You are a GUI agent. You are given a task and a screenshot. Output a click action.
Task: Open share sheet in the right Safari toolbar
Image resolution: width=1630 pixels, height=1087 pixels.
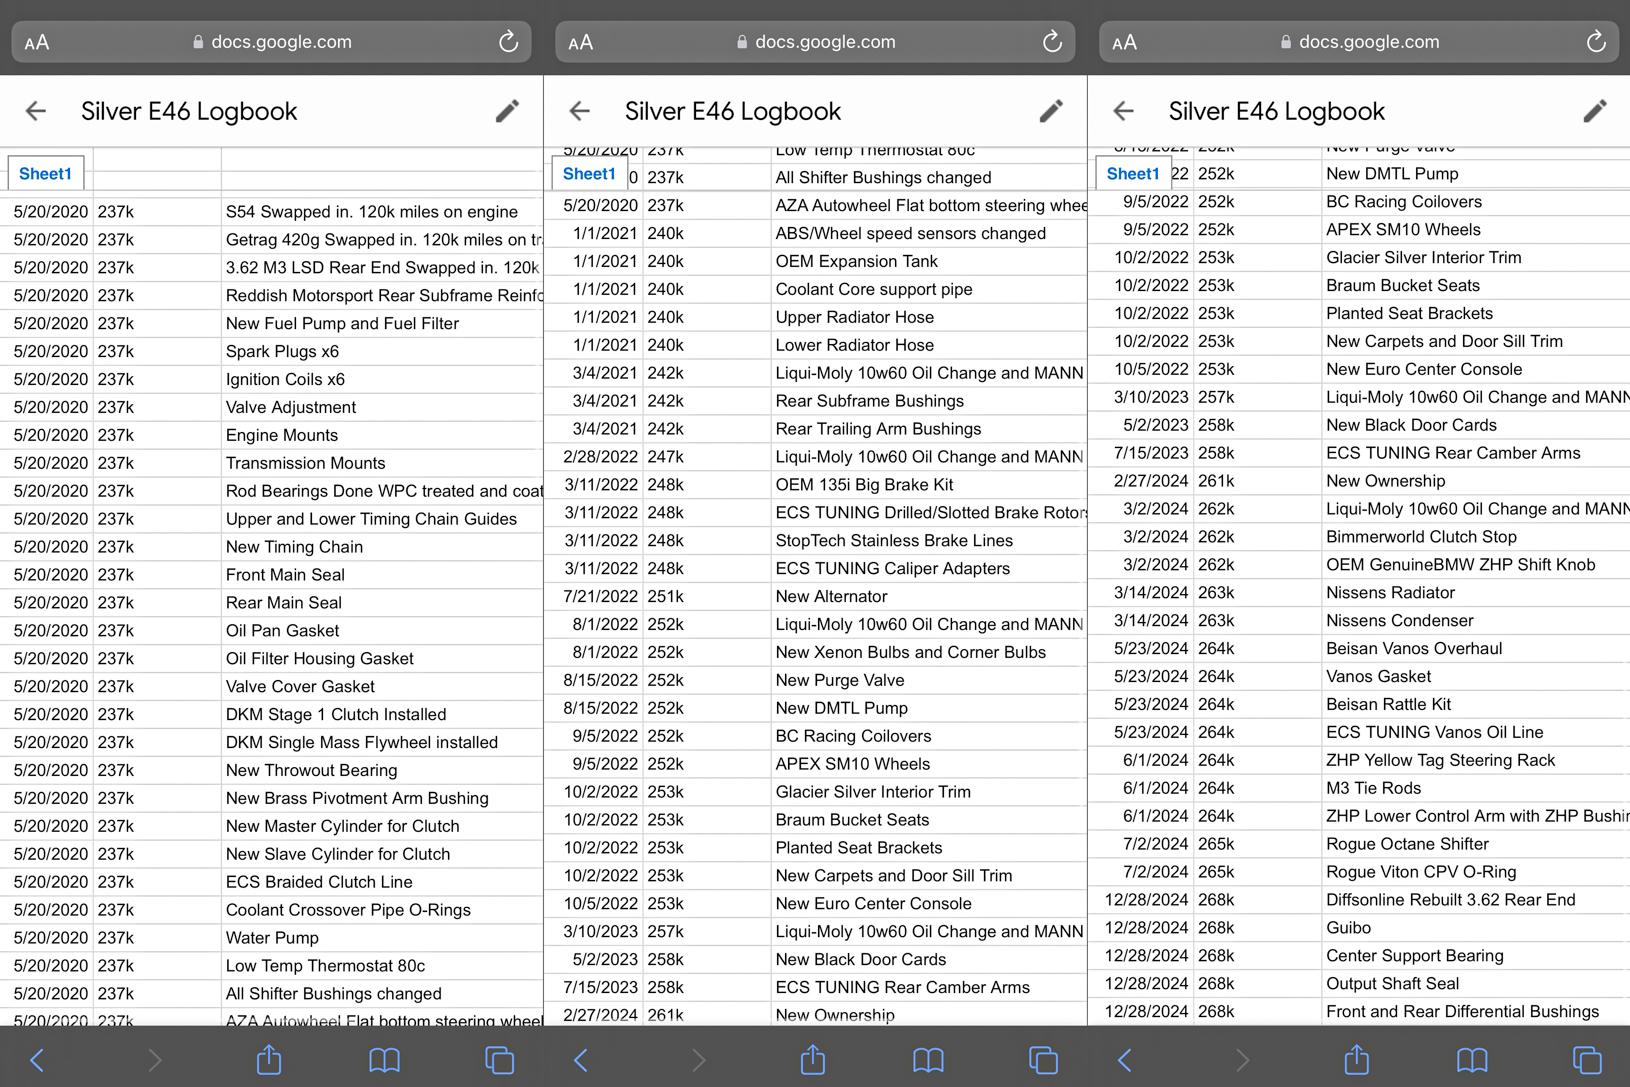(x=1356, y=1059)
